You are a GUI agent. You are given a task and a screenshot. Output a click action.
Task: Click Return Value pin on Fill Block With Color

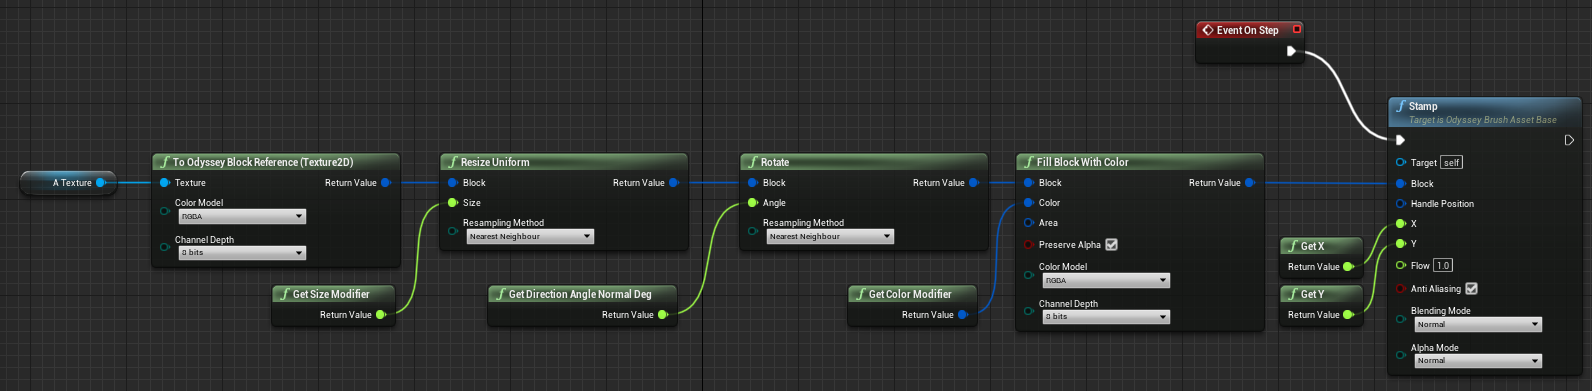click(1250, 183)
